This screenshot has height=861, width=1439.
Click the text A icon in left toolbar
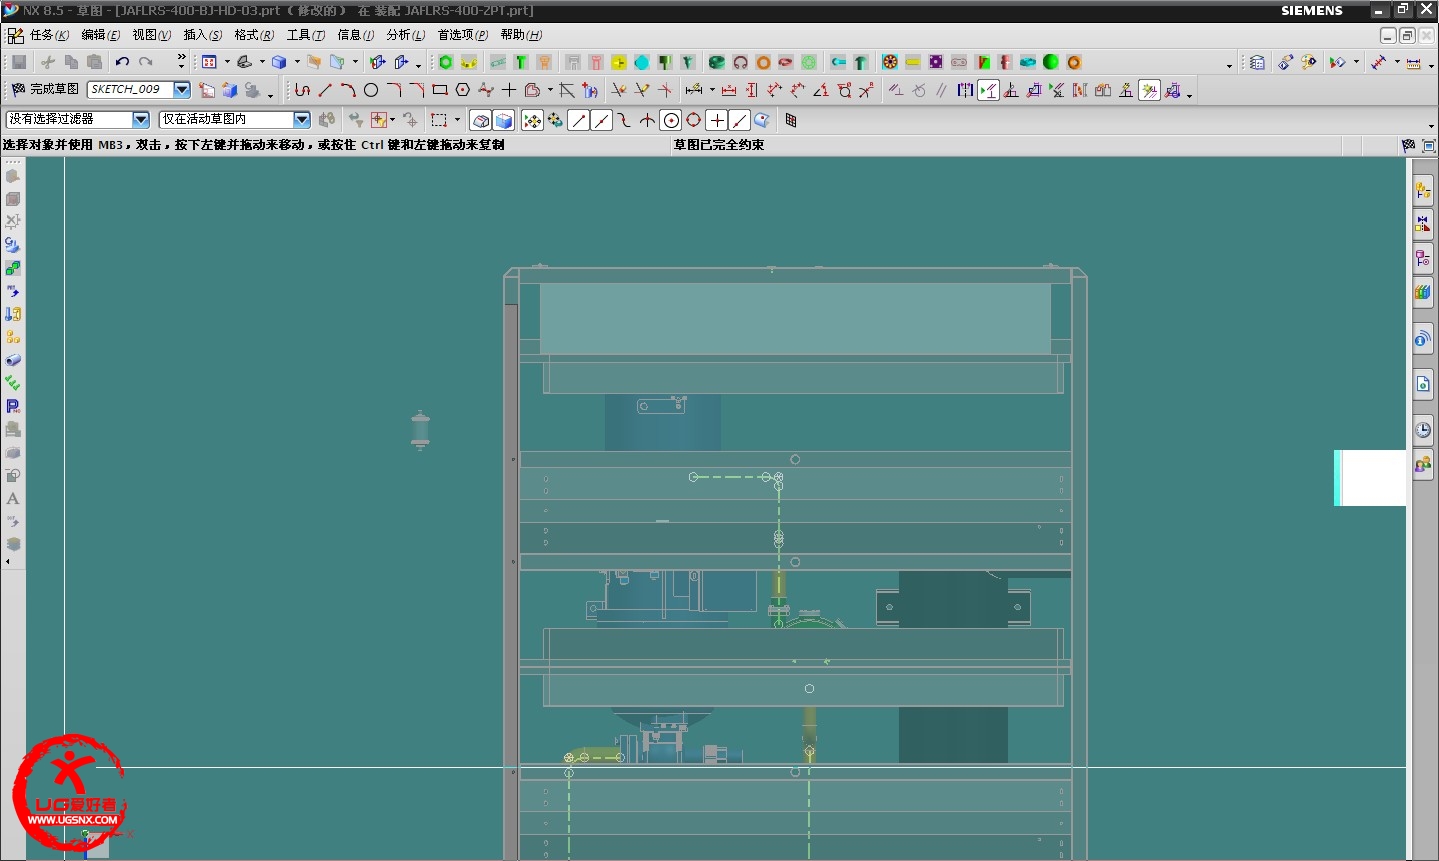click(13, 498)
